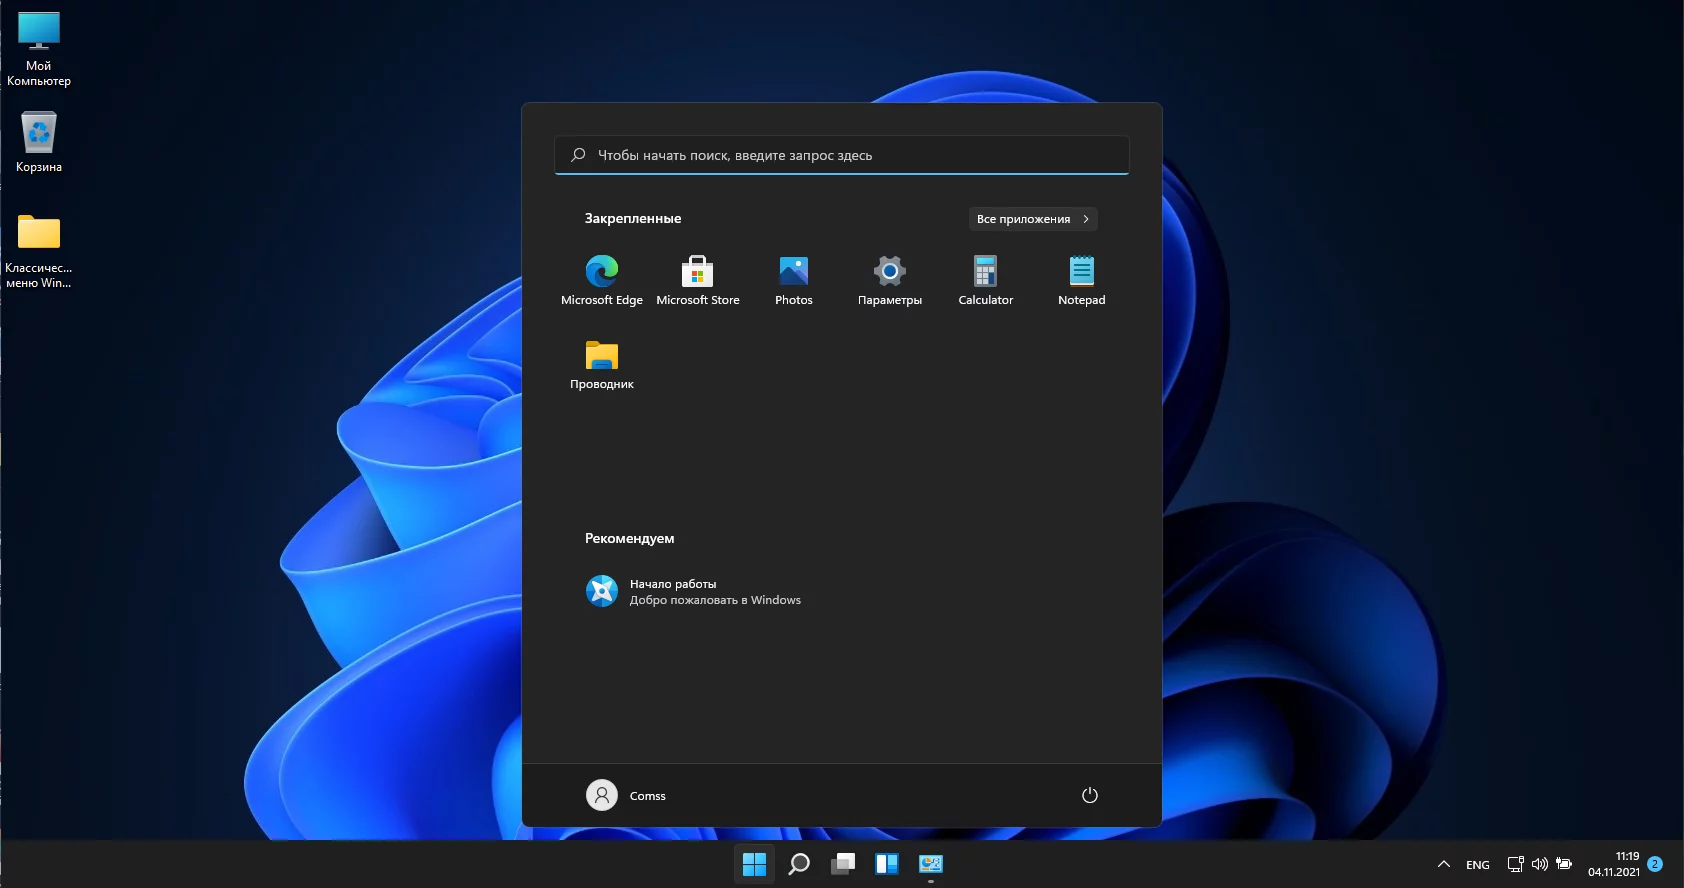Open Проводник file explorer in Start menu
This screenshot has height=888, width=1684.
[602, 364]
